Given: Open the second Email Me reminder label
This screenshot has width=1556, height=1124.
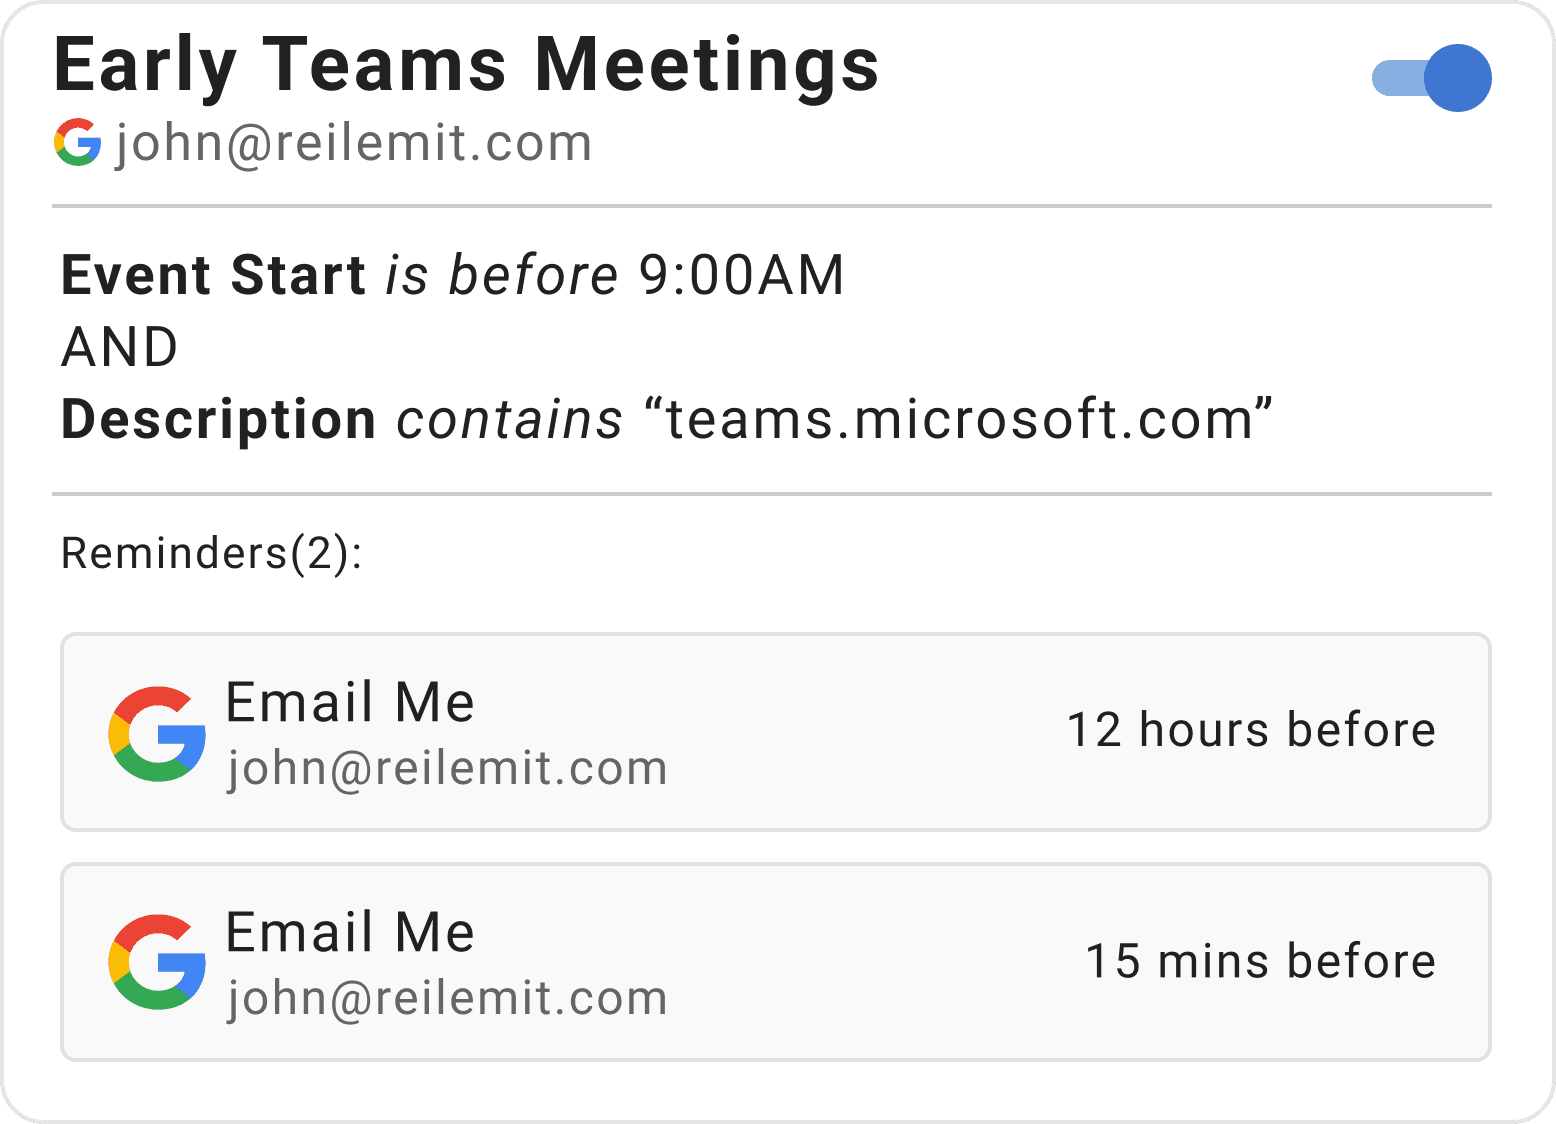Looking at the screenshot, I should pos(350,932).
